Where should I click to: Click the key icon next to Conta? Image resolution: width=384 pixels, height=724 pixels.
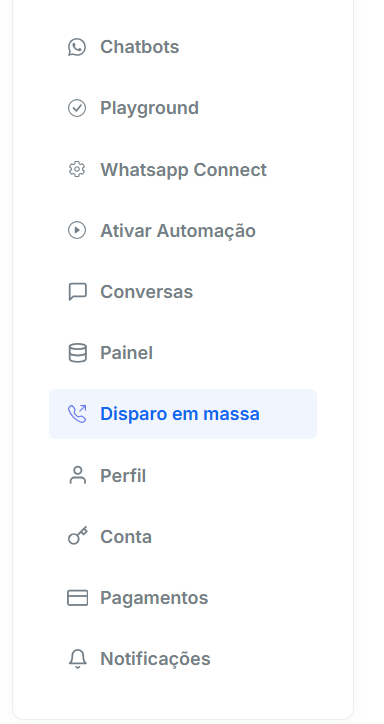(78, 536)
